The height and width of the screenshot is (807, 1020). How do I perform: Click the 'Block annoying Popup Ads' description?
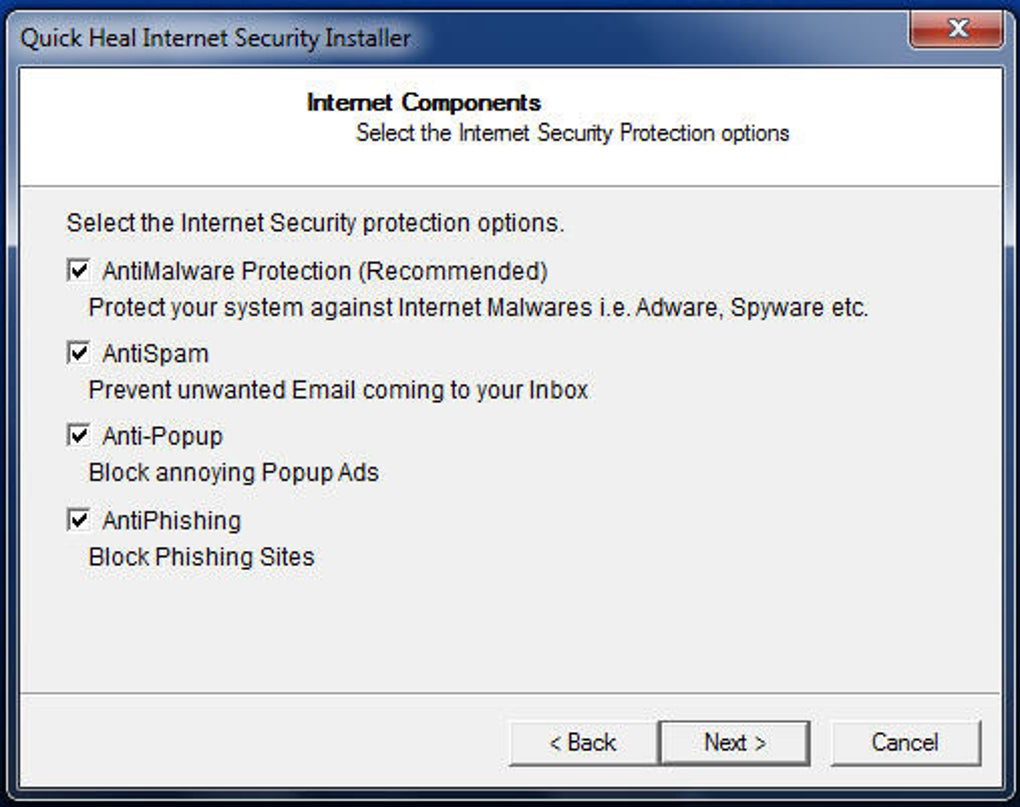[x=233, y=472]
